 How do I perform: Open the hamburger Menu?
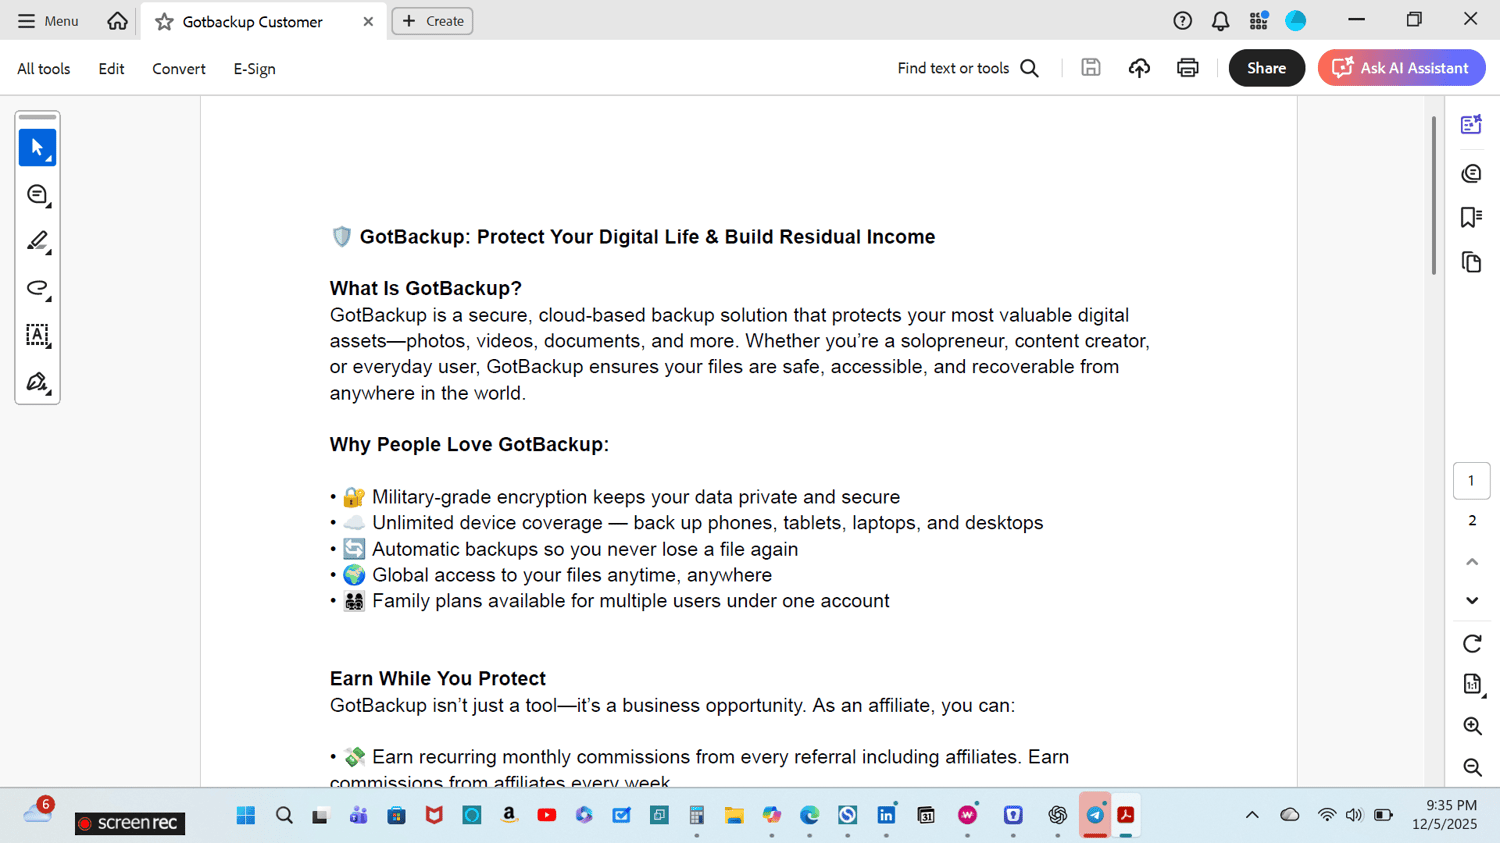(x=48, y=21)
